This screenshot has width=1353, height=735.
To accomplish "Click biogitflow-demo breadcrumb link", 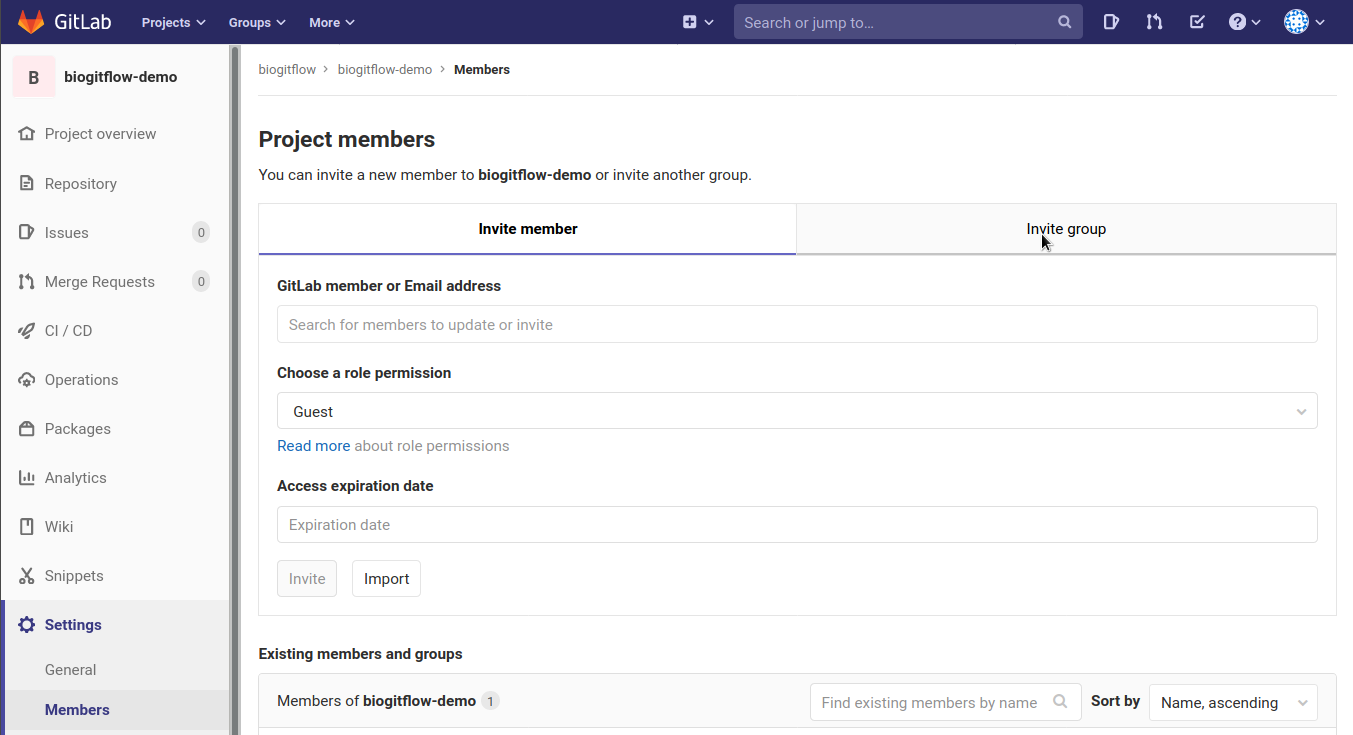I will tap(385, 70).
